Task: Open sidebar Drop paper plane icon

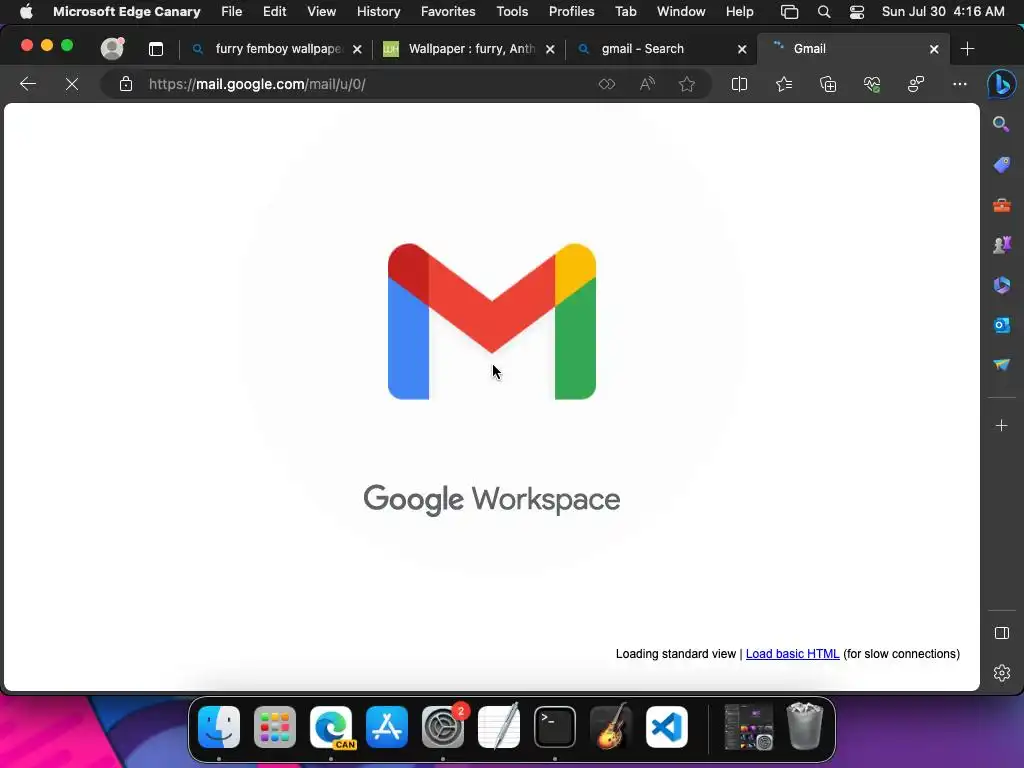Action: [1001, 364]
